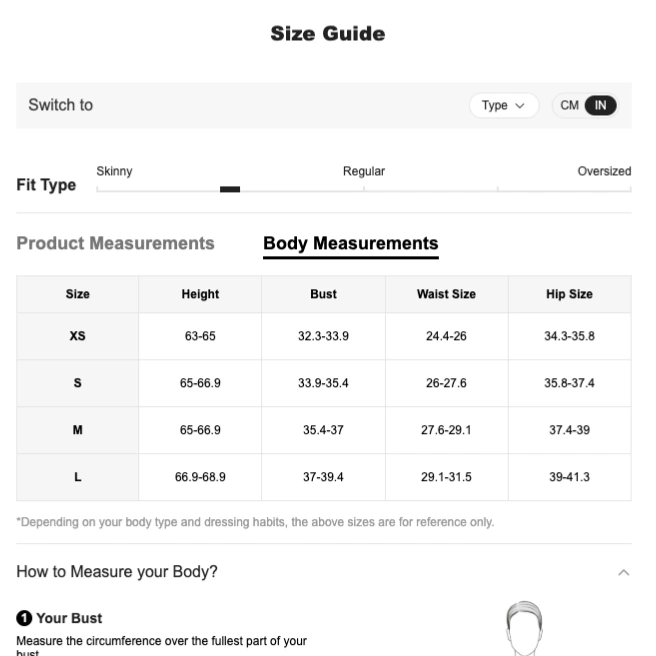Switch units to CM
Image resolution: width=656 pixels, height=656 pixels.
point(569,105)
